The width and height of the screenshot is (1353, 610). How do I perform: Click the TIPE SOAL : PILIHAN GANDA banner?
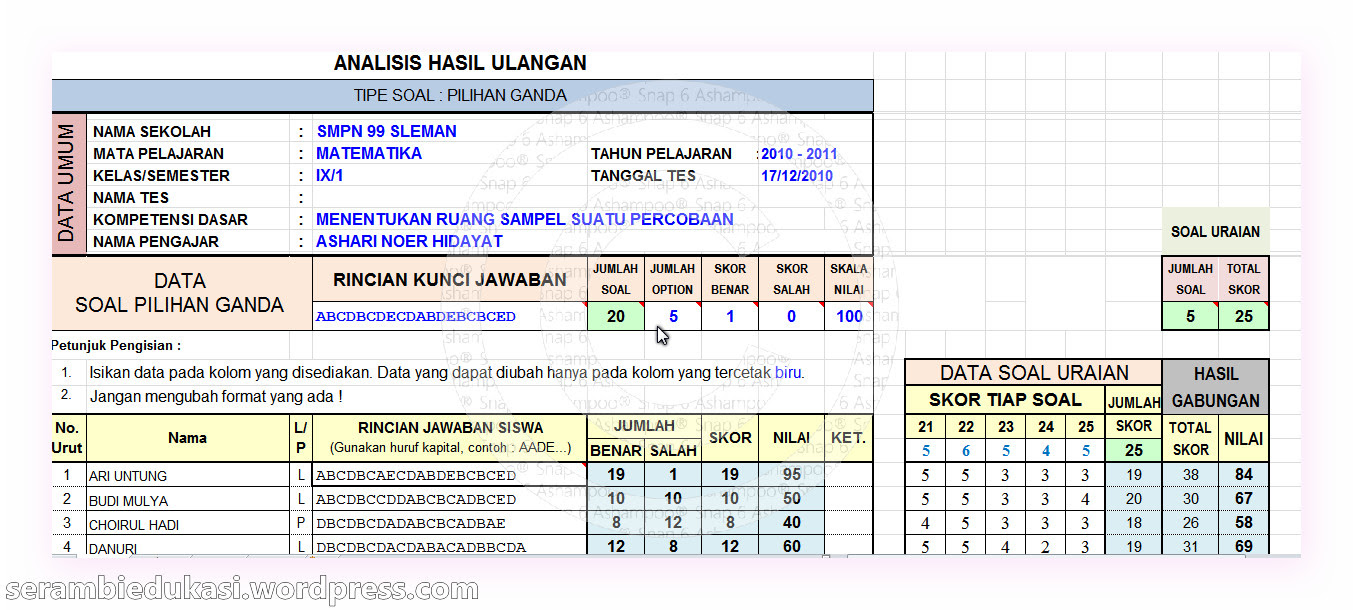click(462, 96)
